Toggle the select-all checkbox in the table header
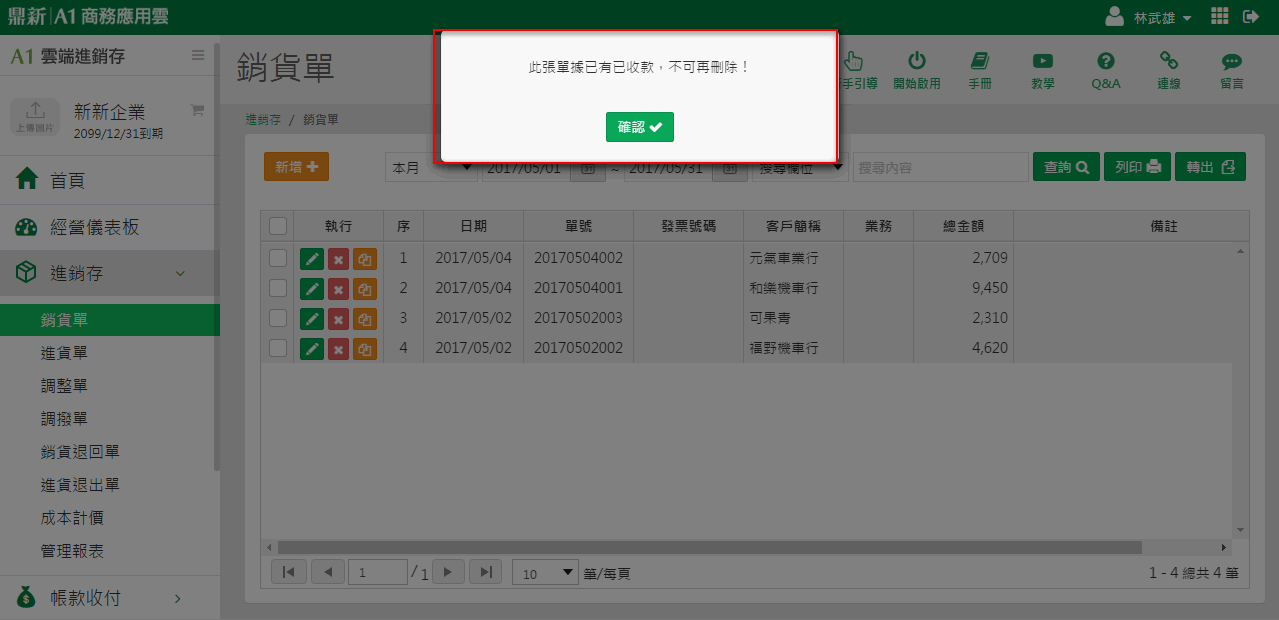Viewport: 1279px width, 620px height. [x=278, y=226]
